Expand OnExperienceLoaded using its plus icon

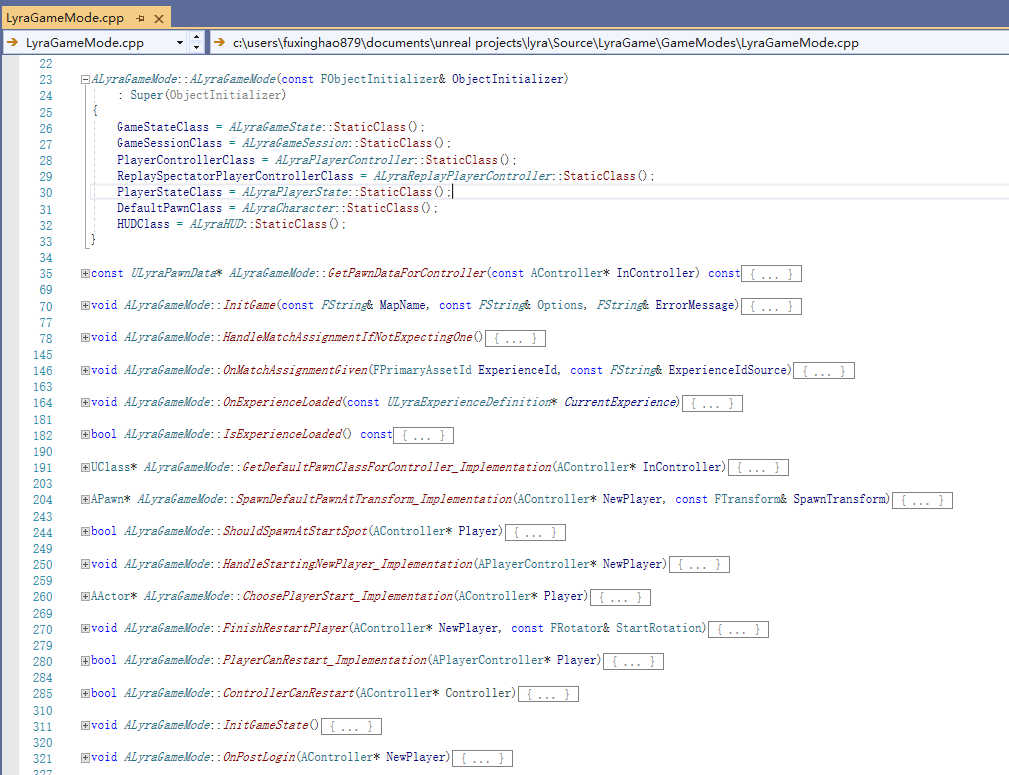click(x=85, y=403)
